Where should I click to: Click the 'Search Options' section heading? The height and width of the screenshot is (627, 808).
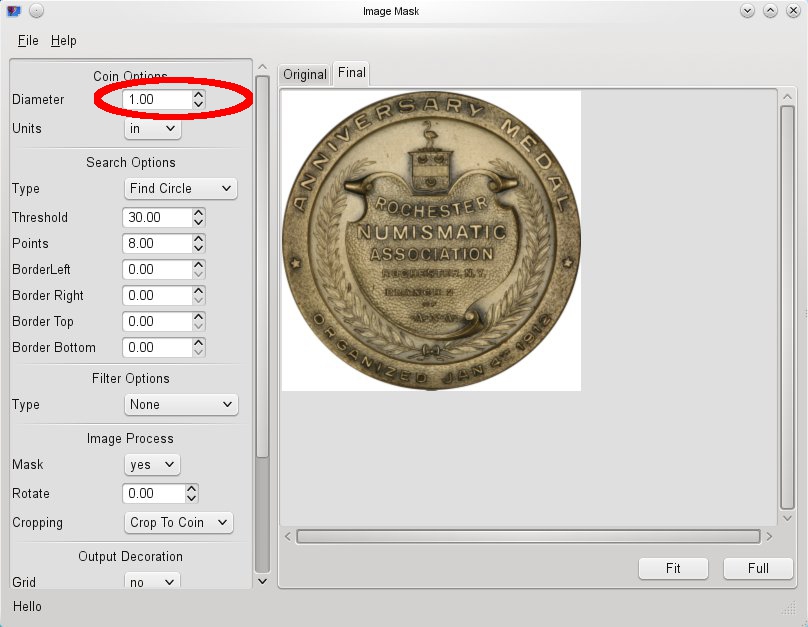tap(131, 162)
